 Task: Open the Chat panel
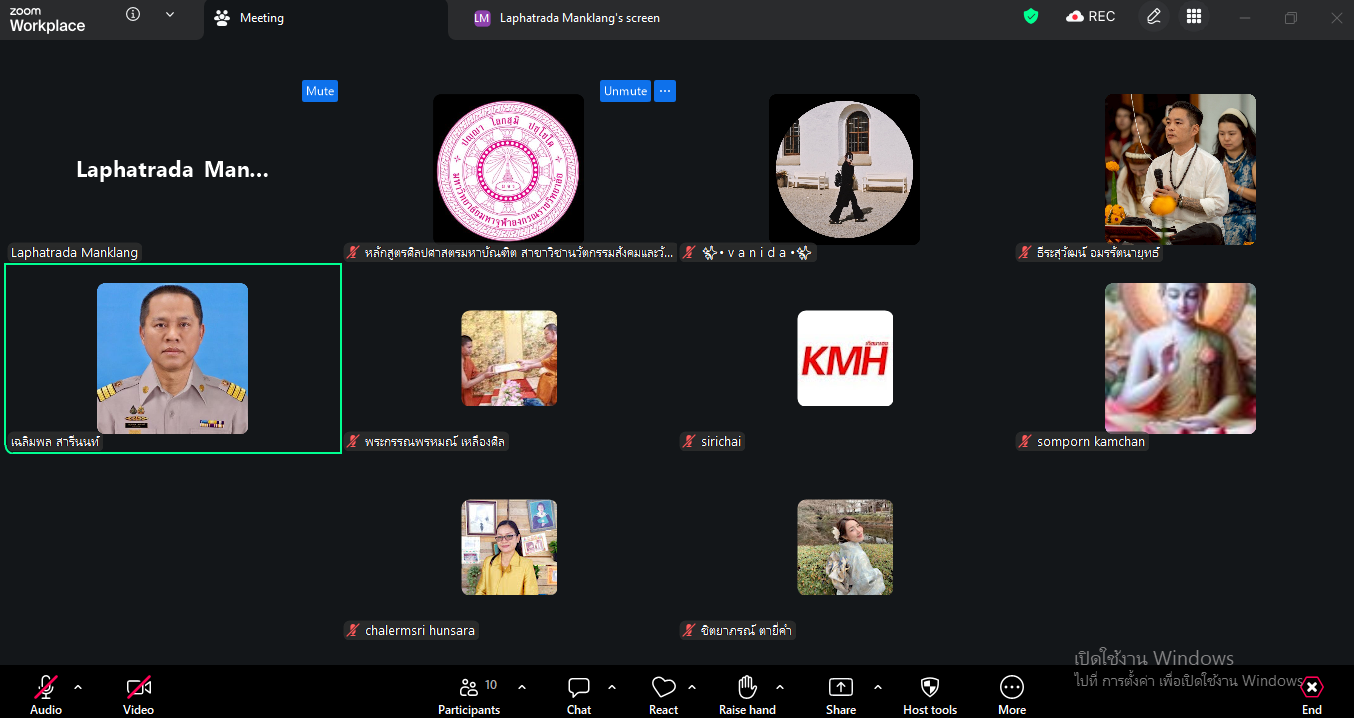point(578,688)
